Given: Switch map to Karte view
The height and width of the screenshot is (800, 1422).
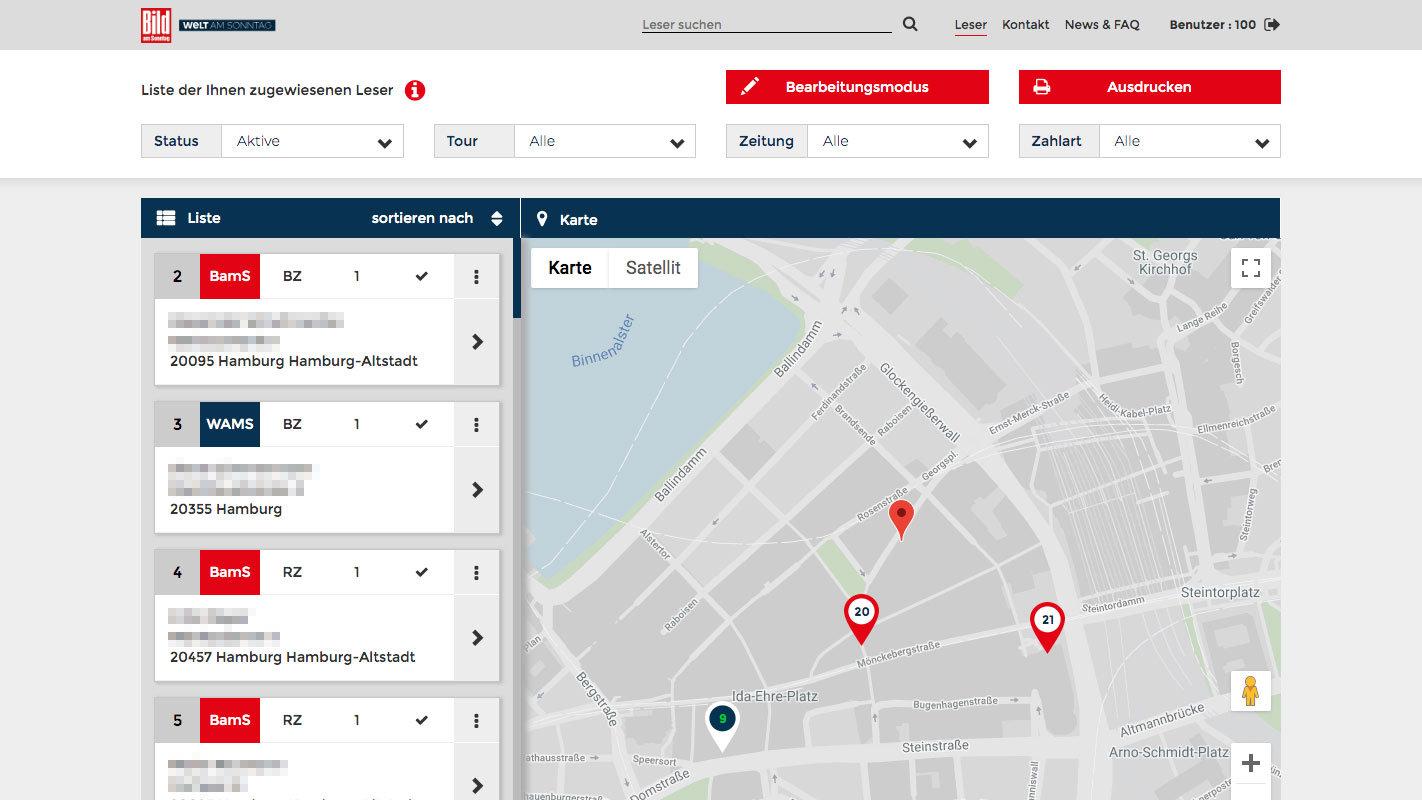Looking at the screenshot, I should click(x=570, y=268).
